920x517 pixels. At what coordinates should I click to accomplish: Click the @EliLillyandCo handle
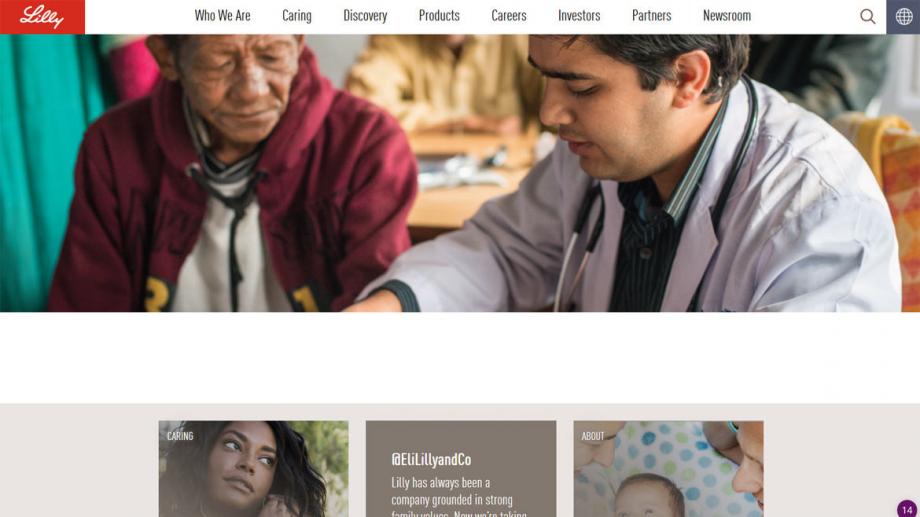431,459
